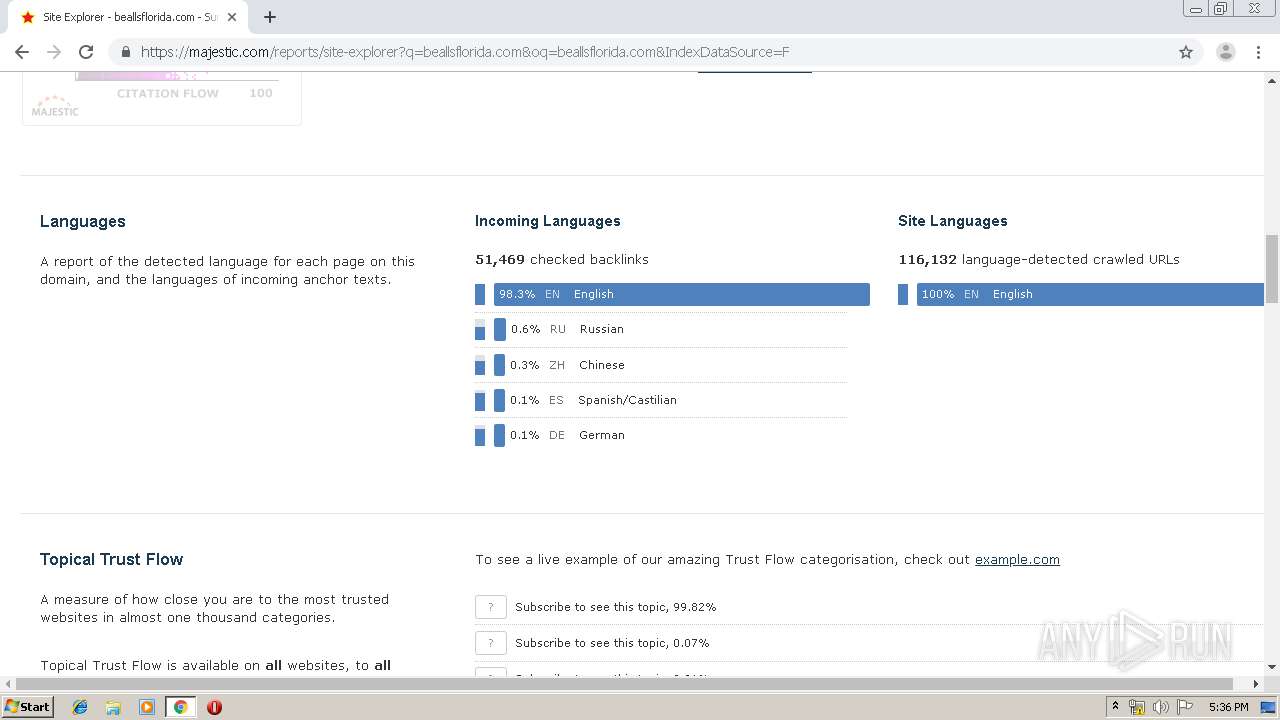Open a new browser tab
The height and width of the screenshot is (720, 1280).
[x=270, y=17]
